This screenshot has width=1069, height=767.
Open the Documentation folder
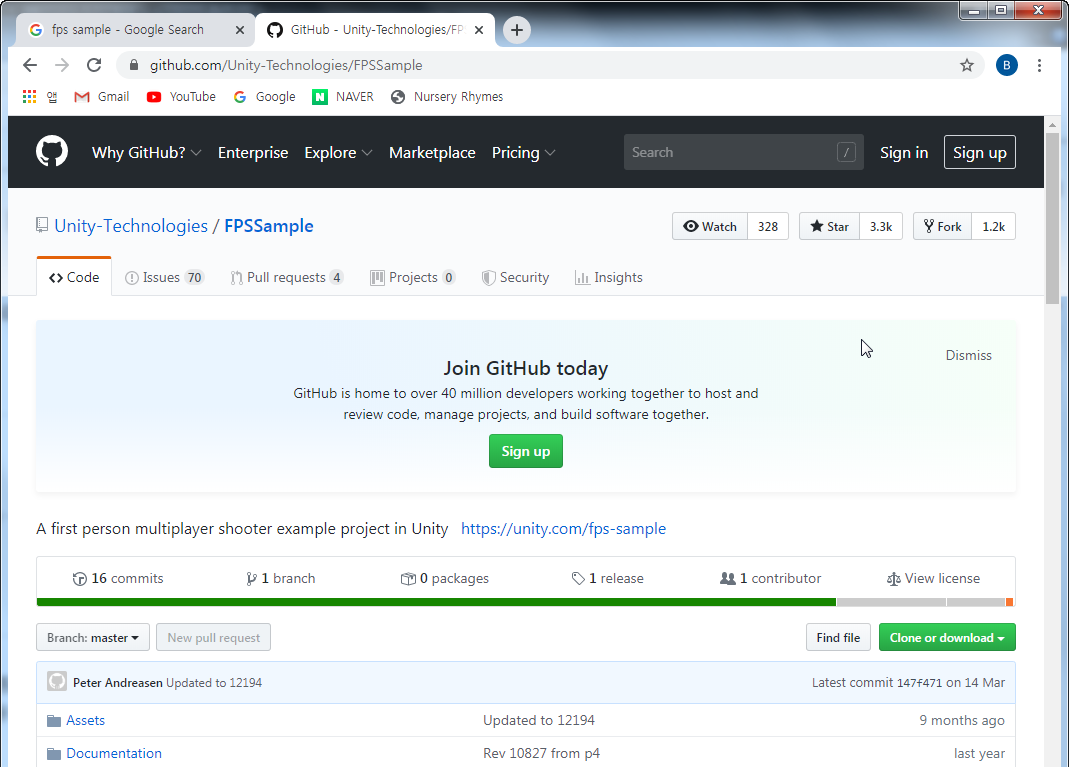(x=114, y=753)
